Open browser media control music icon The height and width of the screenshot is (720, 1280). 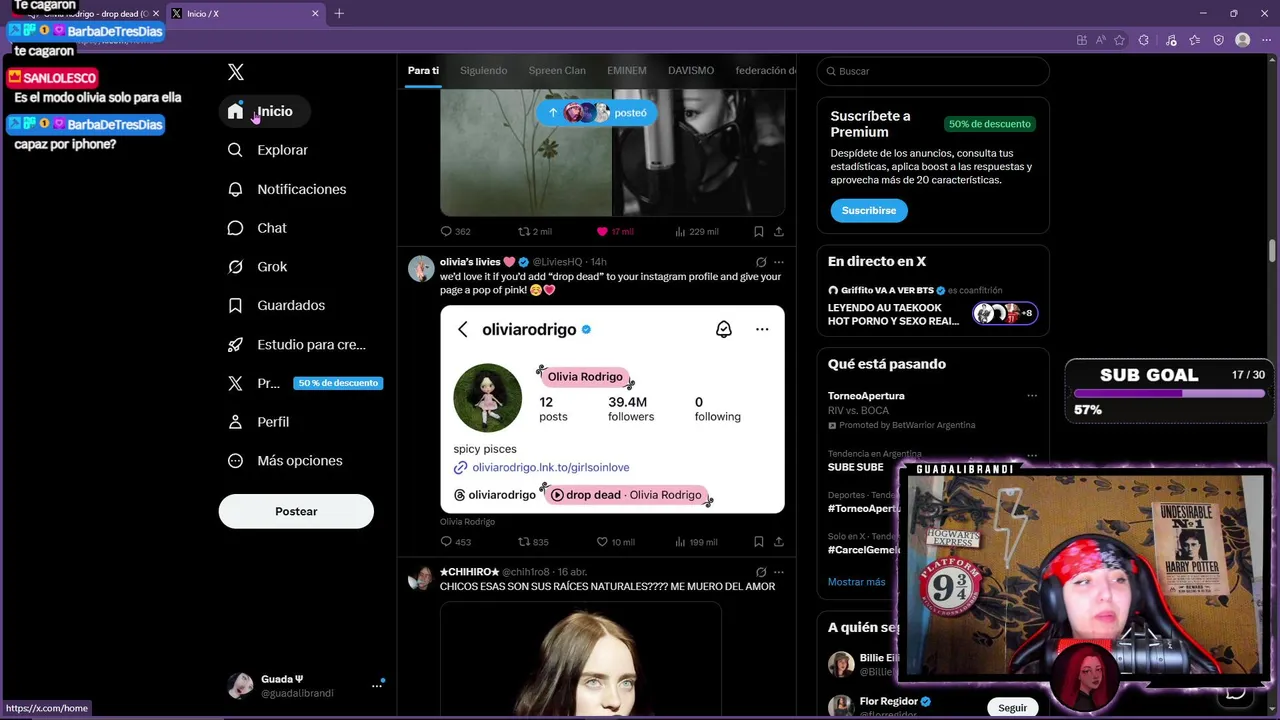coord(1171,40)
